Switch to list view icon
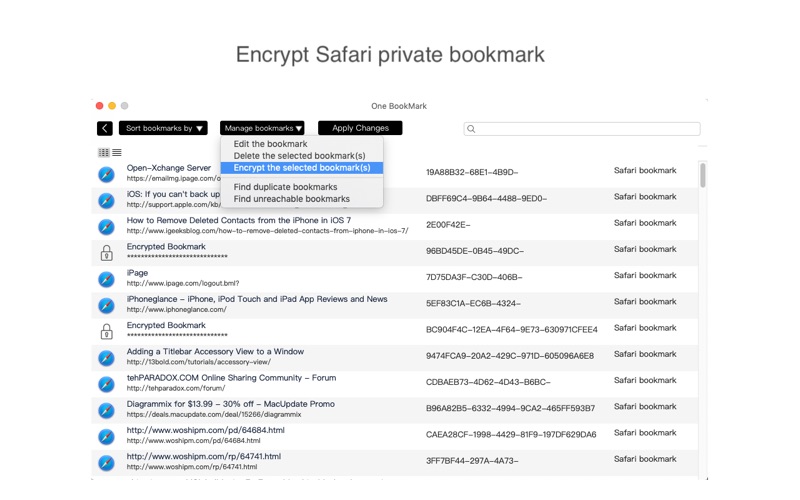Screen dimensions: 800x500 117,153
